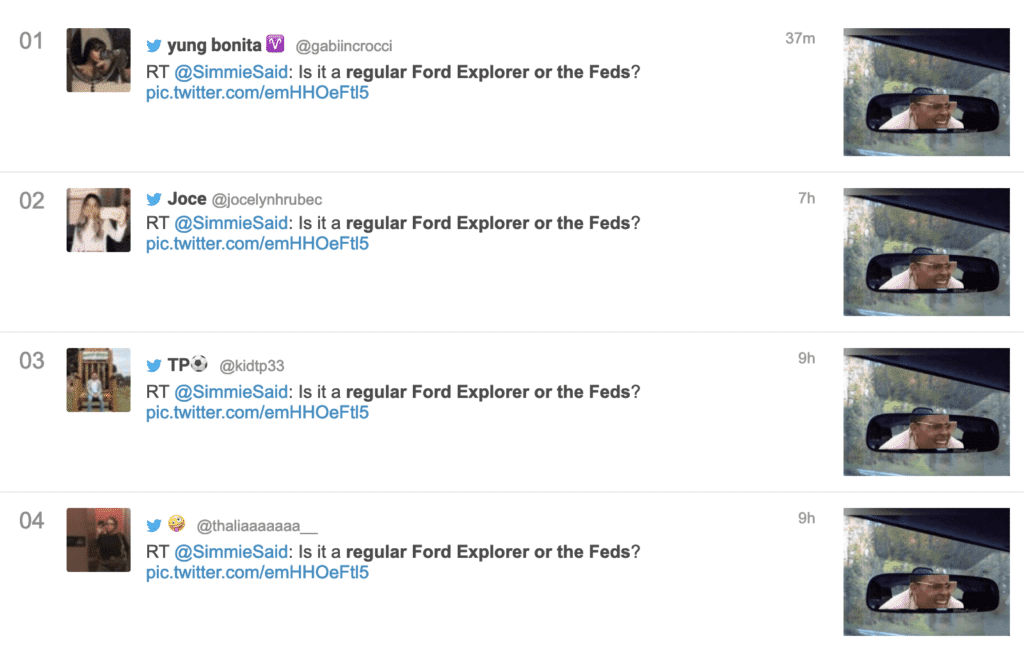Open @jocelynhrubec handle link
This screenshot has height=650, width=1024.
click(x=266, y=200)
